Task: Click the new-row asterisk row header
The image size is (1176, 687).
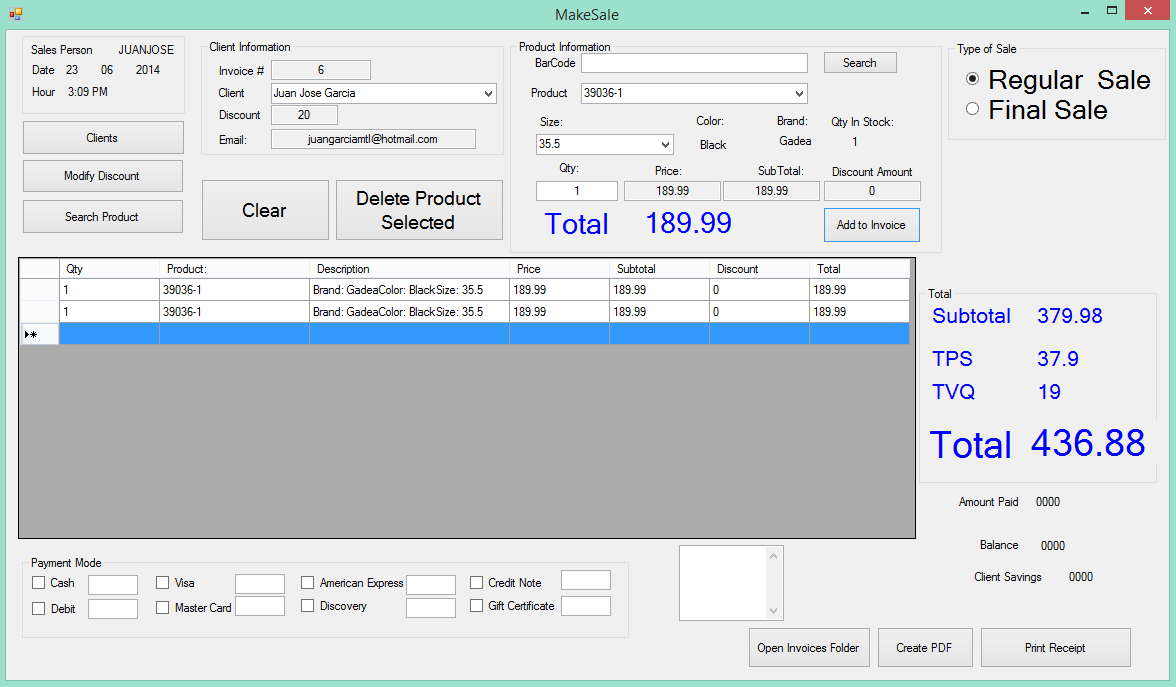Action: point(40,334)
